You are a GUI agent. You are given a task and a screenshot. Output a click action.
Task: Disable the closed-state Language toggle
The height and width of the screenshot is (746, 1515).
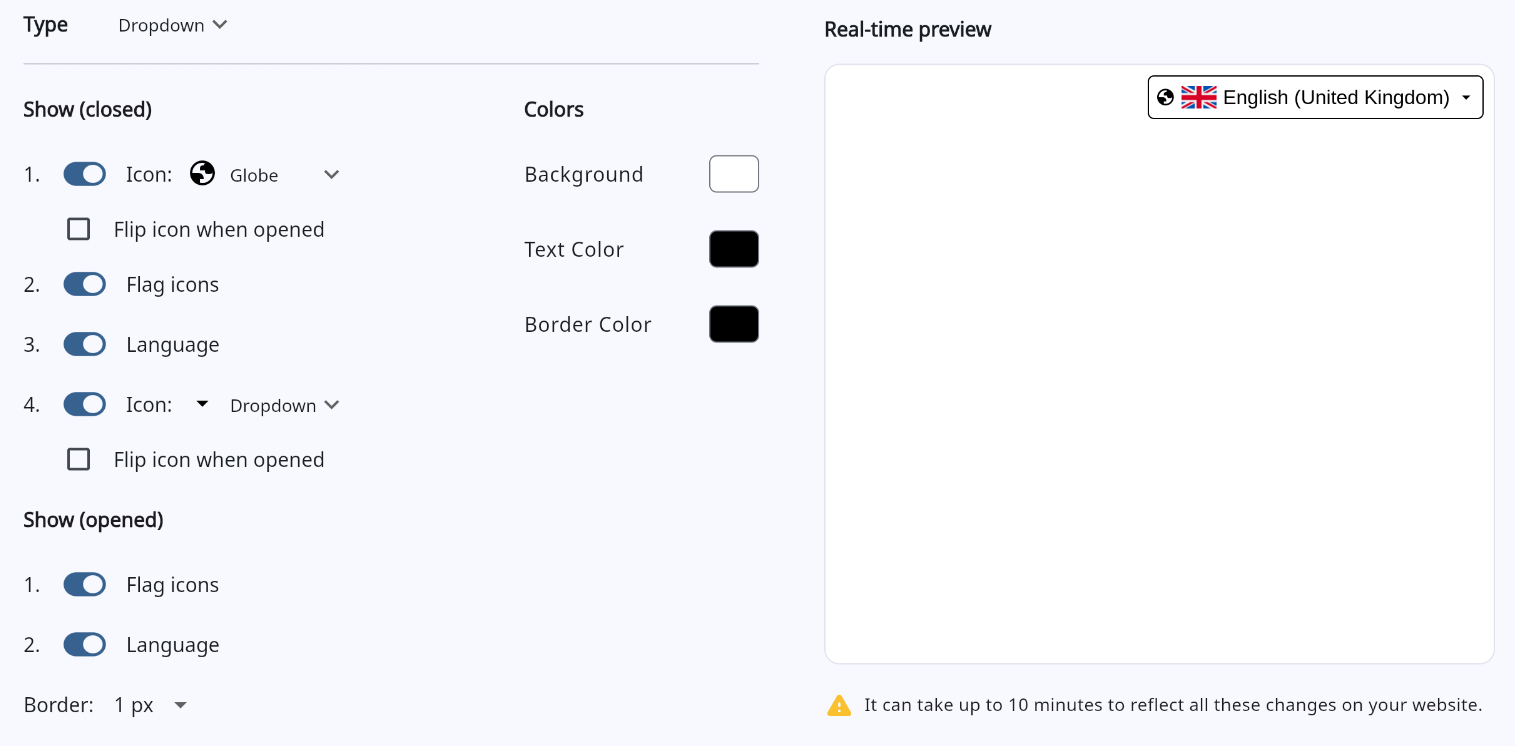point(85,344)
